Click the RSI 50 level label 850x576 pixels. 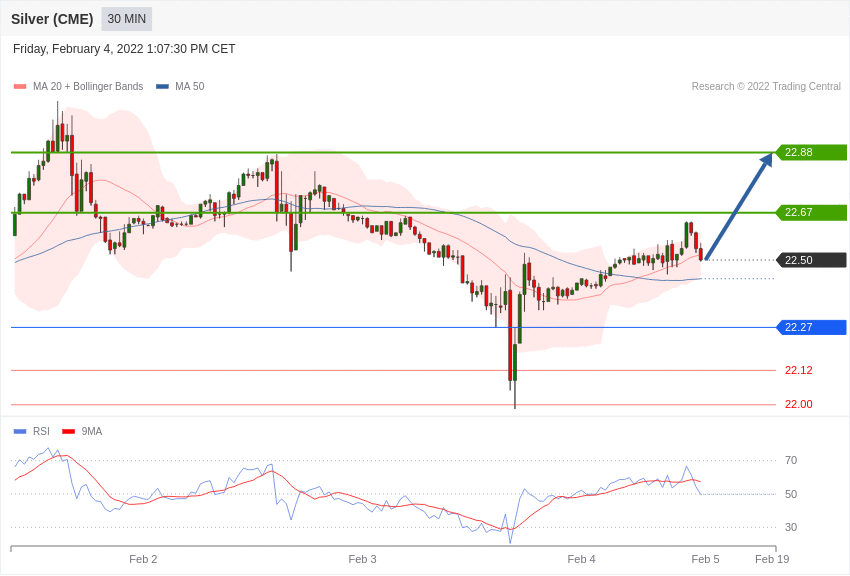791,494
